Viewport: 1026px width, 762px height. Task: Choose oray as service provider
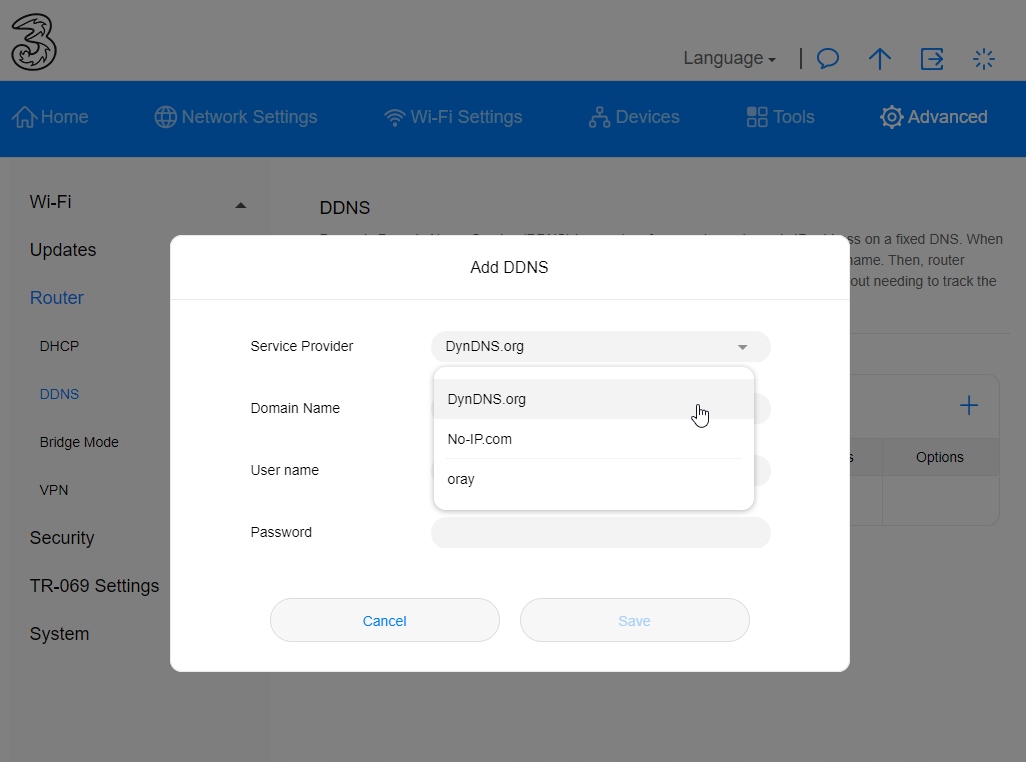point(593,479)
